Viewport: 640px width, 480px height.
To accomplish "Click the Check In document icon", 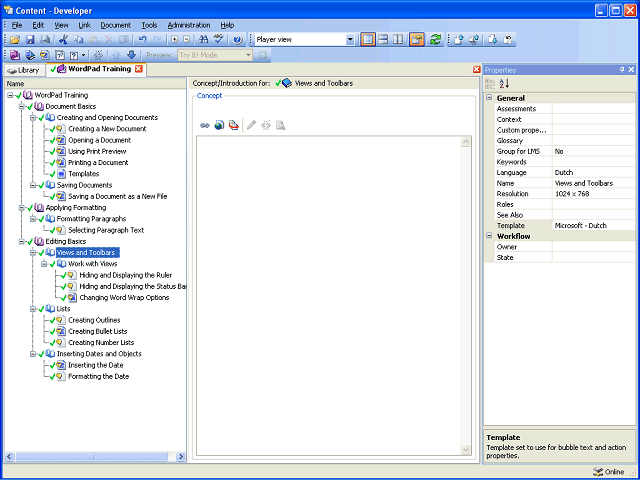I will click(x=459, y=40).
